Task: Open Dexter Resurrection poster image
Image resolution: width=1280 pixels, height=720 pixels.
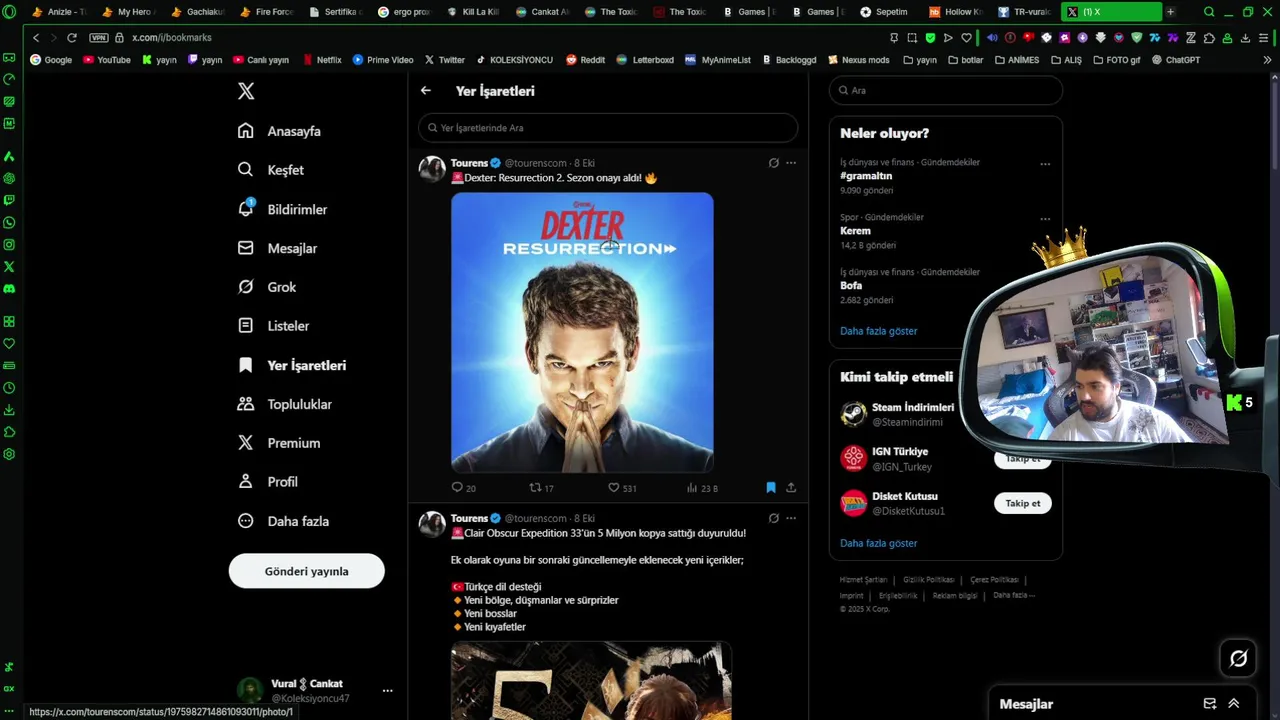Action: pyautogui.click(x=582, y=332)
